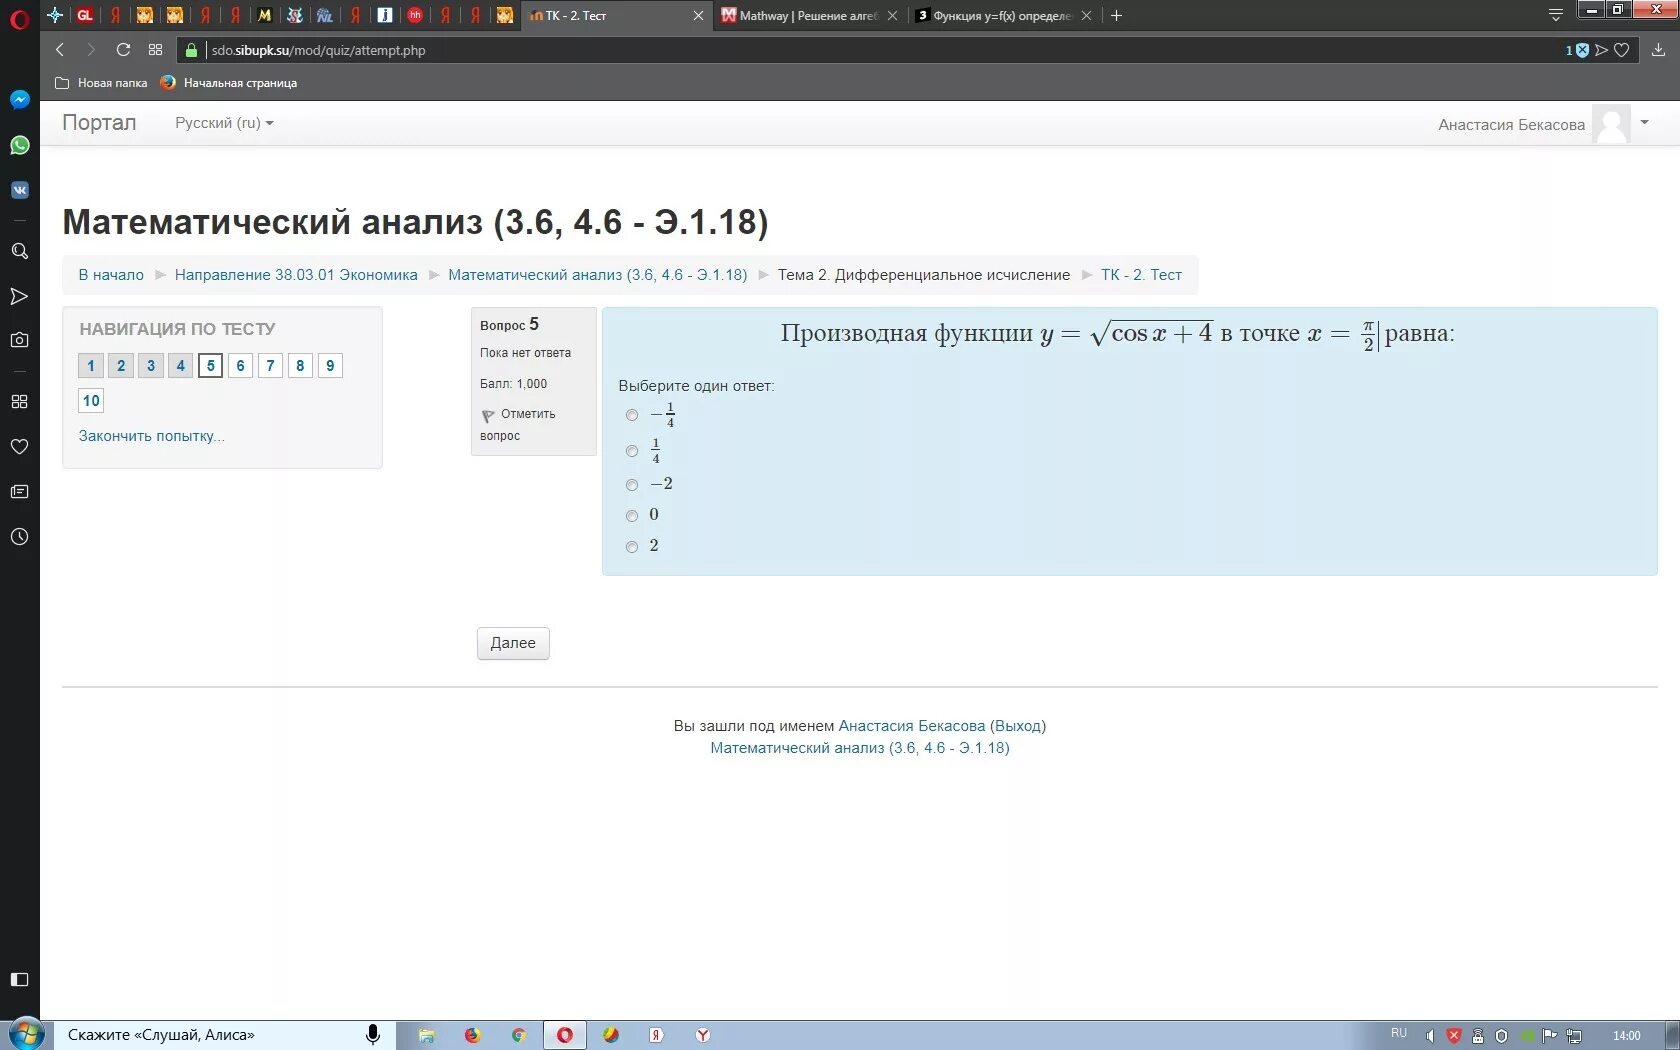Go to quiz question 3
Screen dimensions: 1680x1050
click(x=151, y=366)
